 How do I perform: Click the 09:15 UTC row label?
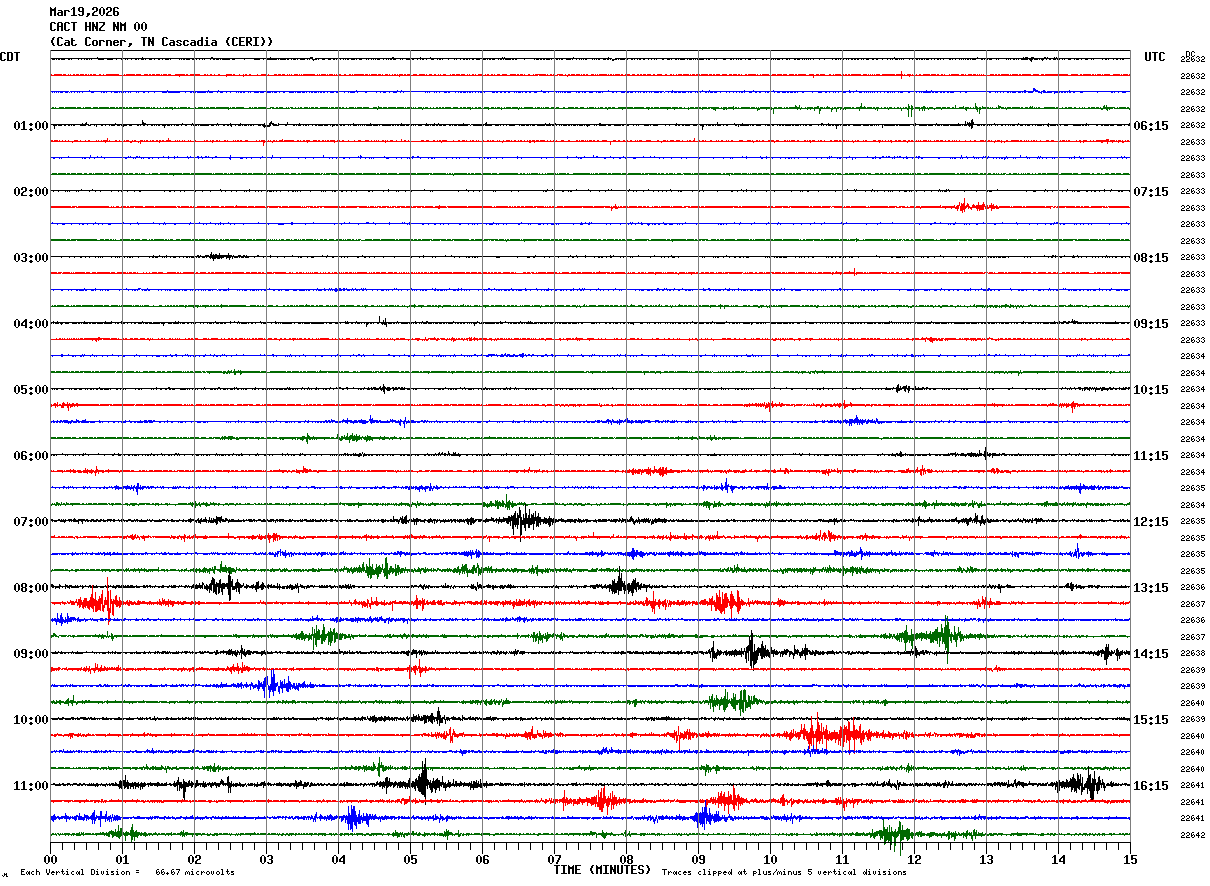[x=1151, y=324]
